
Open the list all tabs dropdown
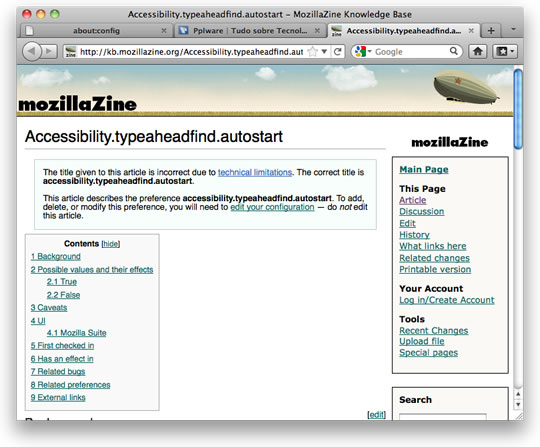513,30
